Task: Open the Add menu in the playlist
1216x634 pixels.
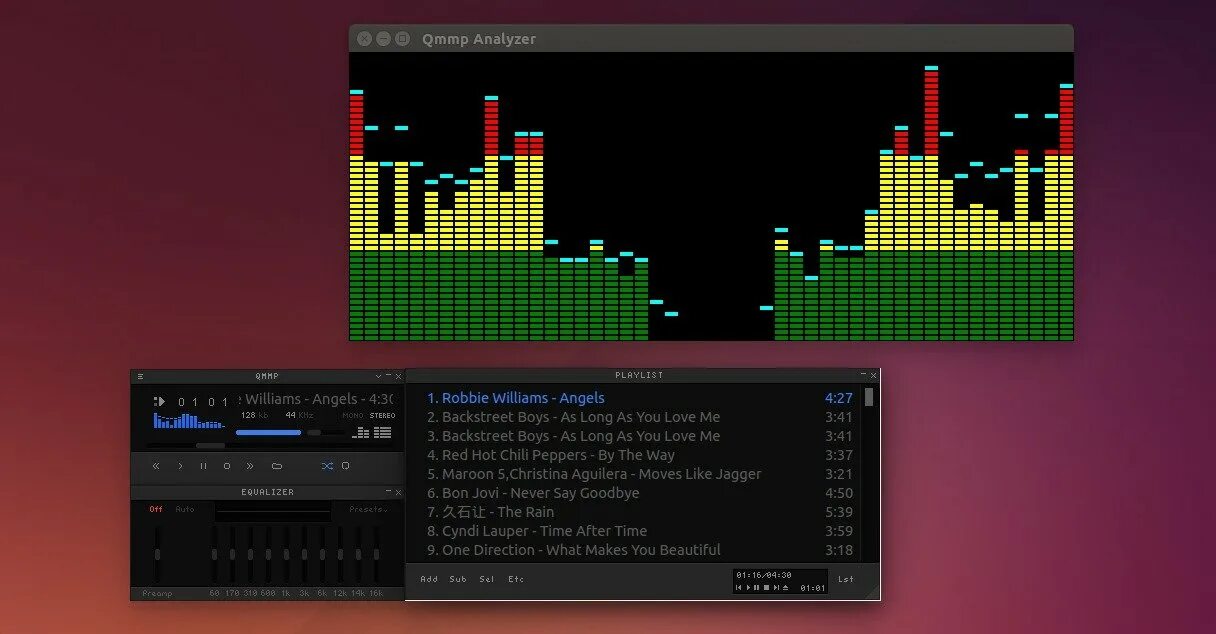Action: (429, 579)
